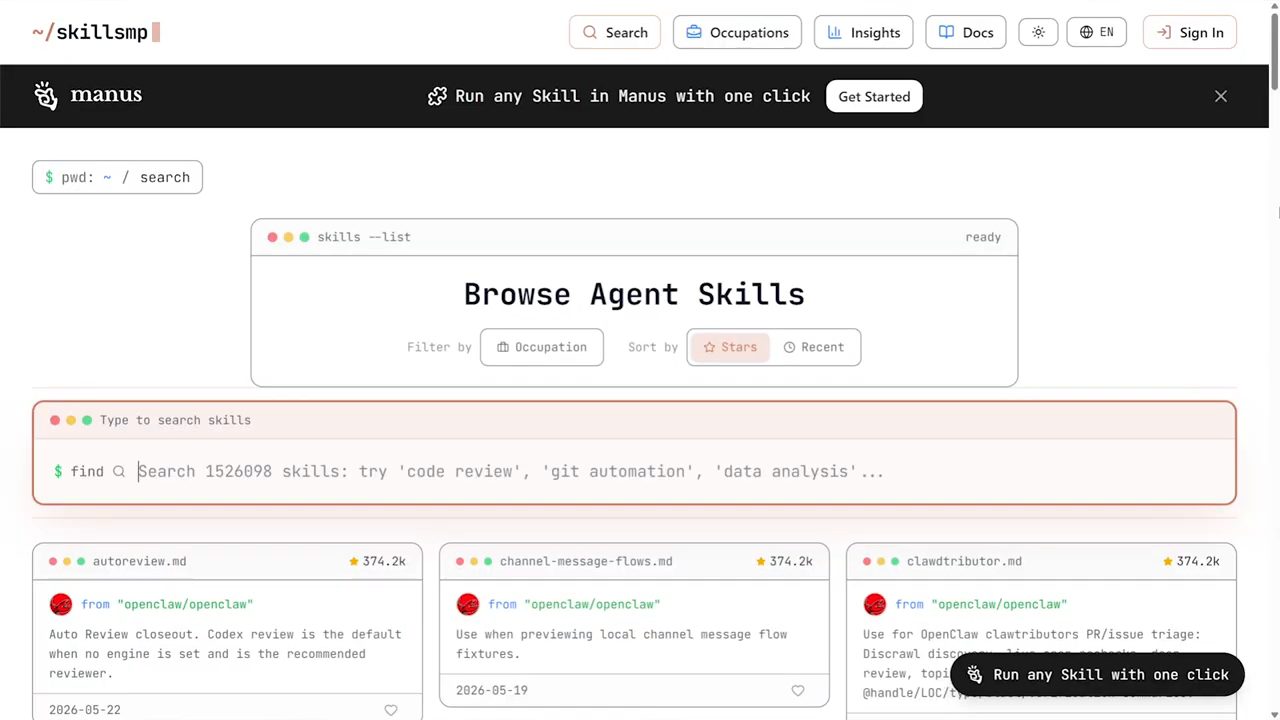Click the 'ready' status label
Viewport: 1280px width, 720px height.
point(983,237)
